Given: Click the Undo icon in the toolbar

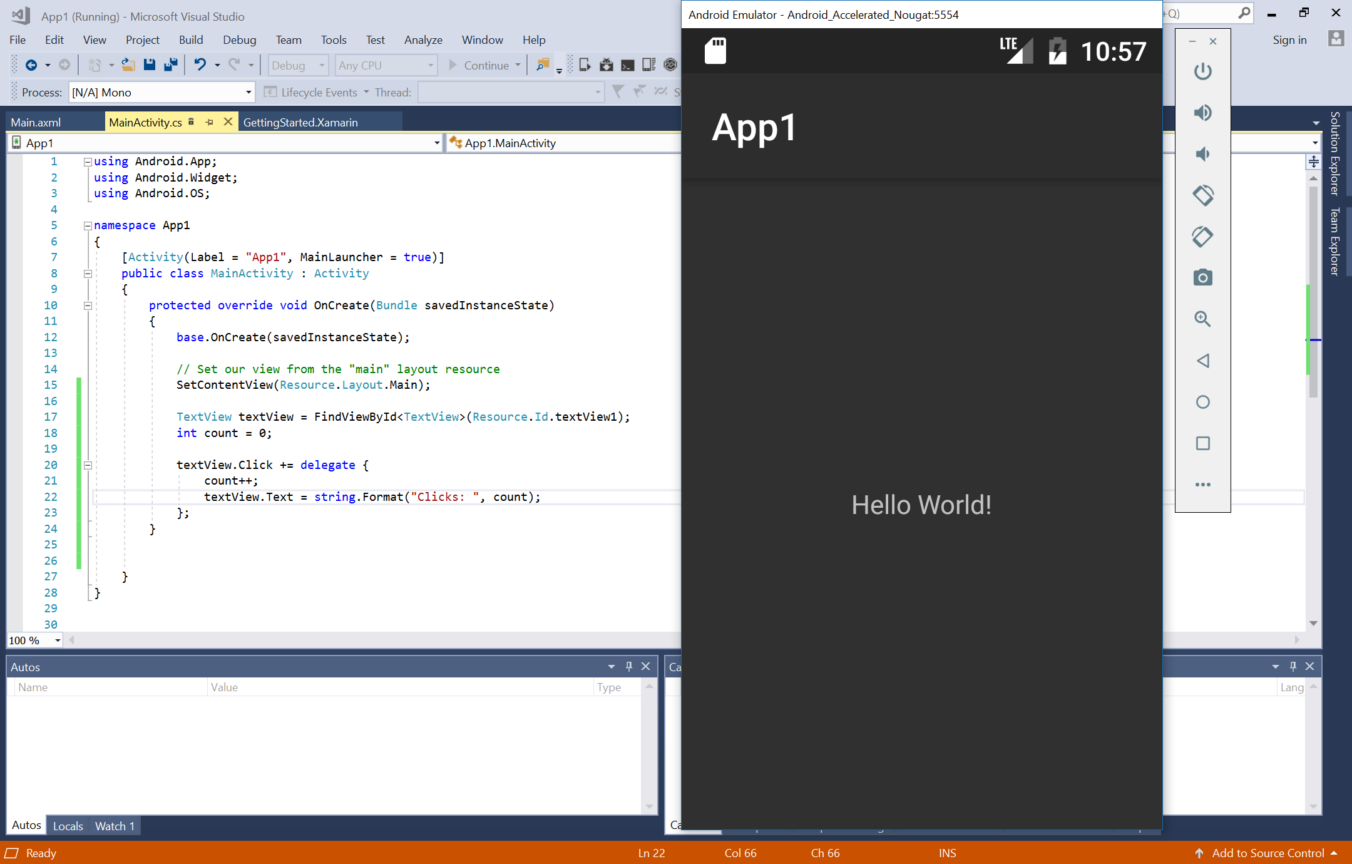Looking at the screenshot, I should [199, 63].
